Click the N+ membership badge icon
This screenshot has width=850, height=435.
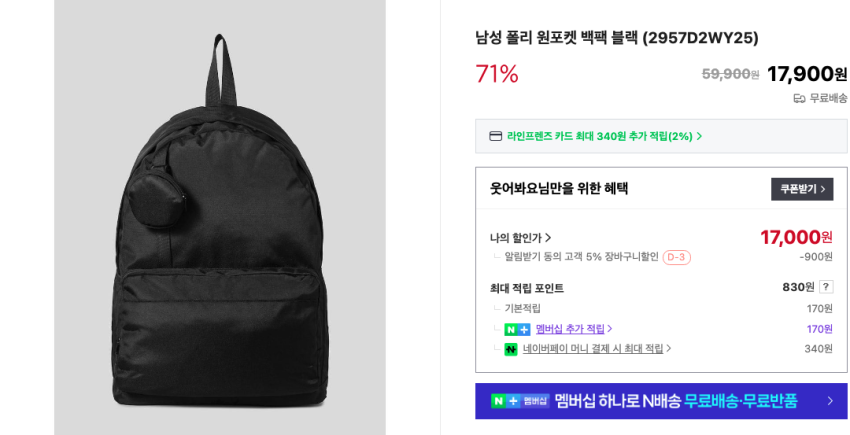517,329
